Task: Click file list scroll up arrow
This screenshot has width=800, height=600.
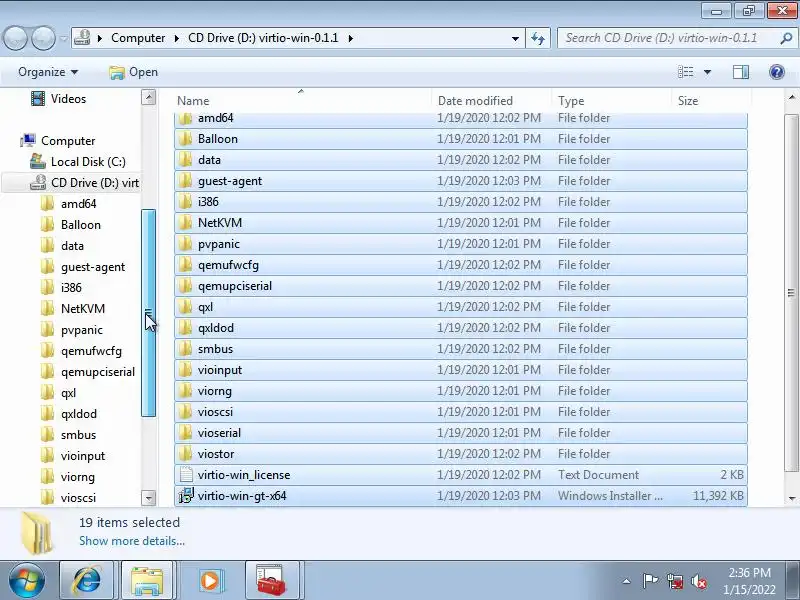Action: (791, 97)
